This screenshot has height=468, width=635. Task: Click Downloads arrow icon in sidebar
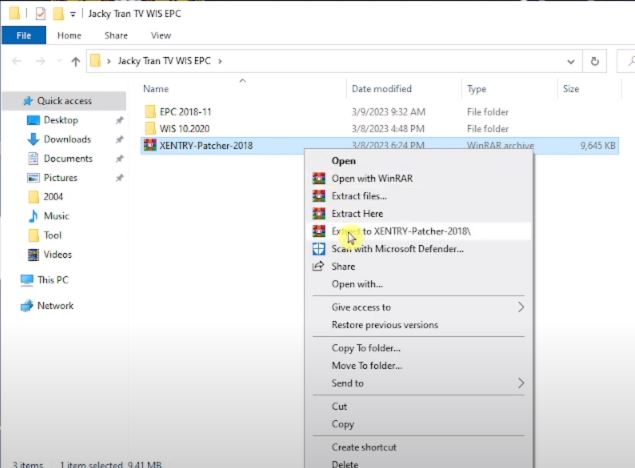click(x=33, y=139)
